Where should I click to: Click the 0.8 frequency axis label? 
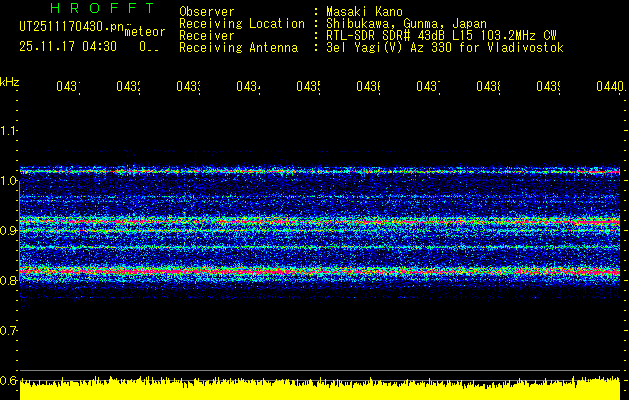pyautogui.click(x=9, y=280)
